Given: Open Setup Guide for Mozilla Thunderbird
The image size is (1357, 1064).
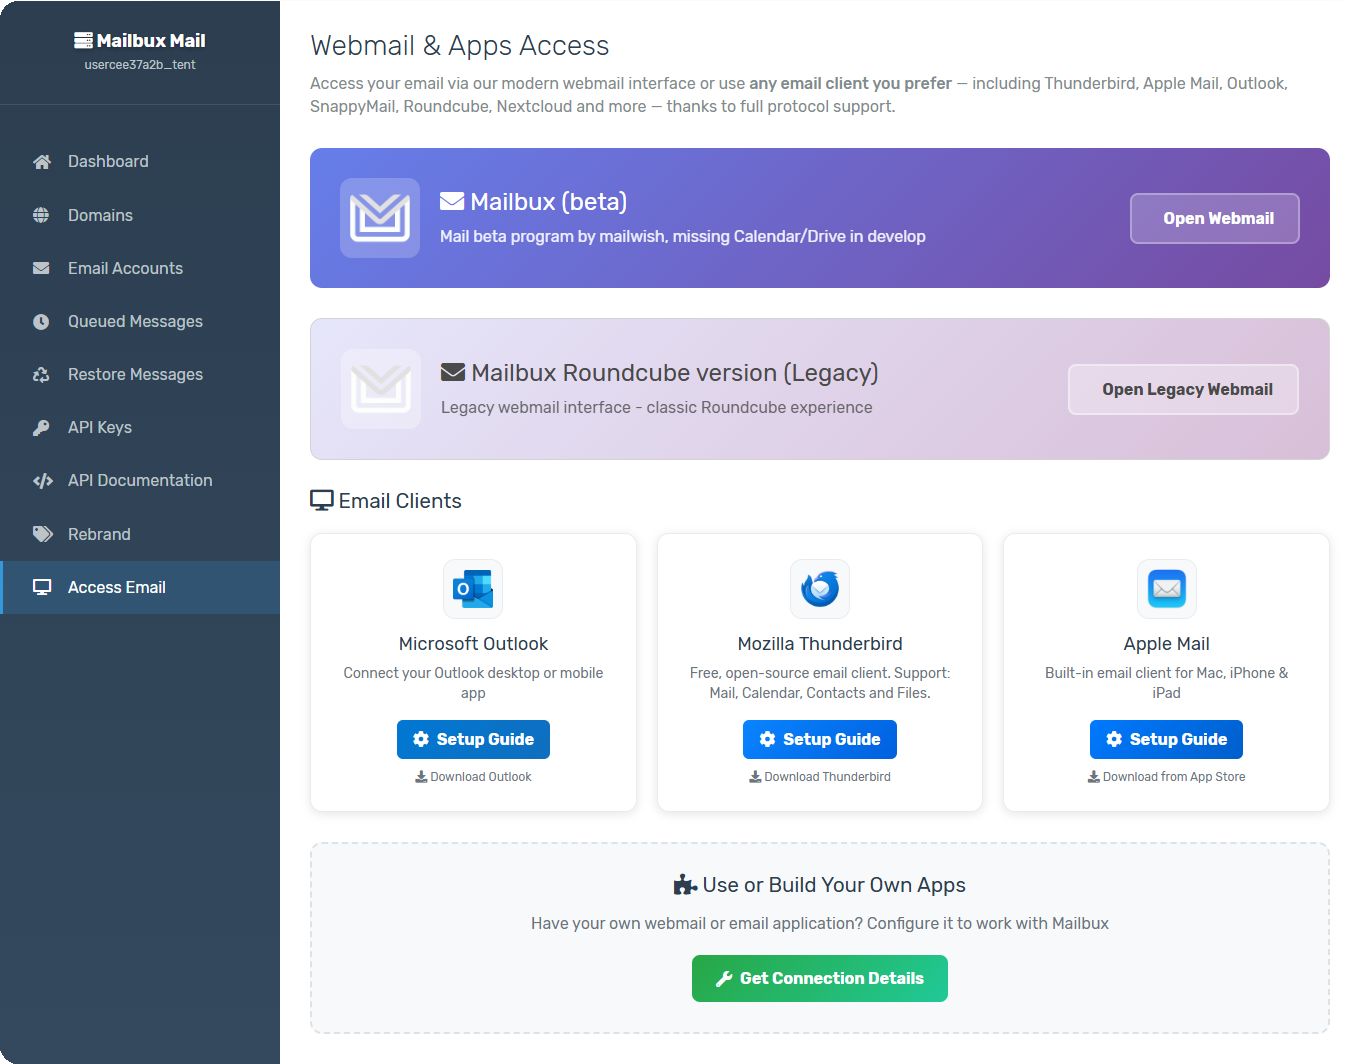Looking at the screenshot, I should [820, 739].
